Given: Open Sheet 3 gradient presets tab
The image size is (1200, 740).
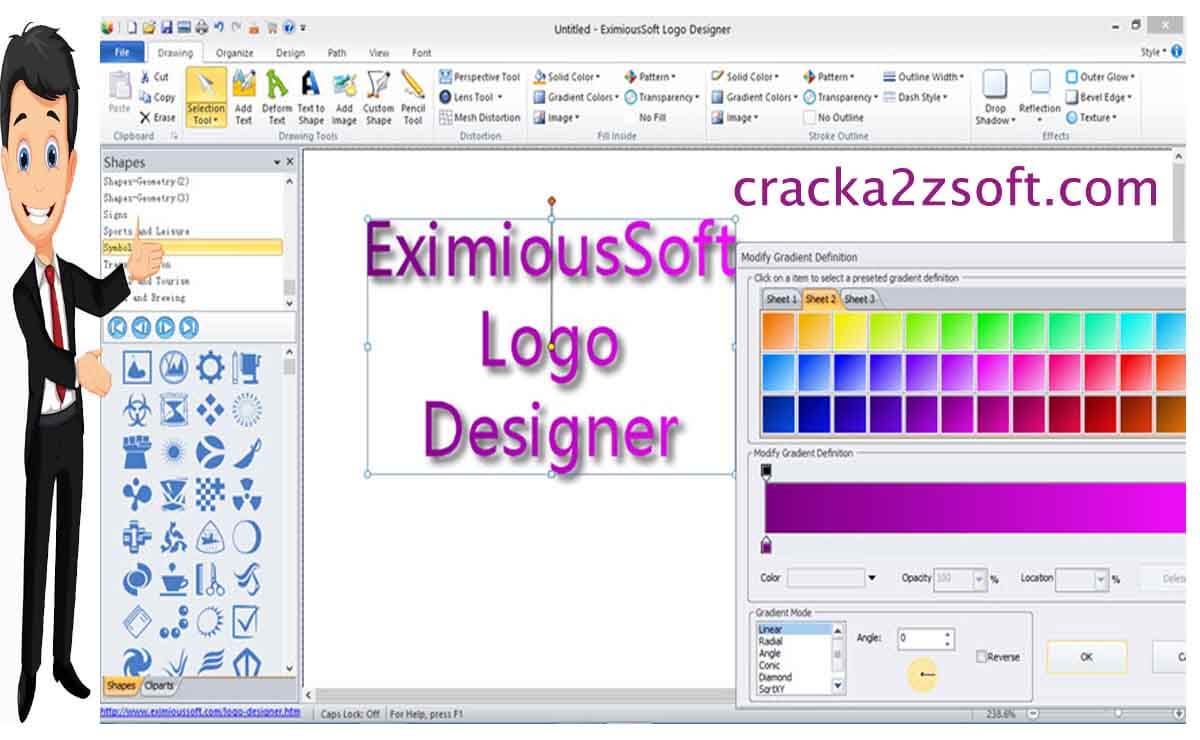Looking at the screenshot, I should tap(859, 299).
